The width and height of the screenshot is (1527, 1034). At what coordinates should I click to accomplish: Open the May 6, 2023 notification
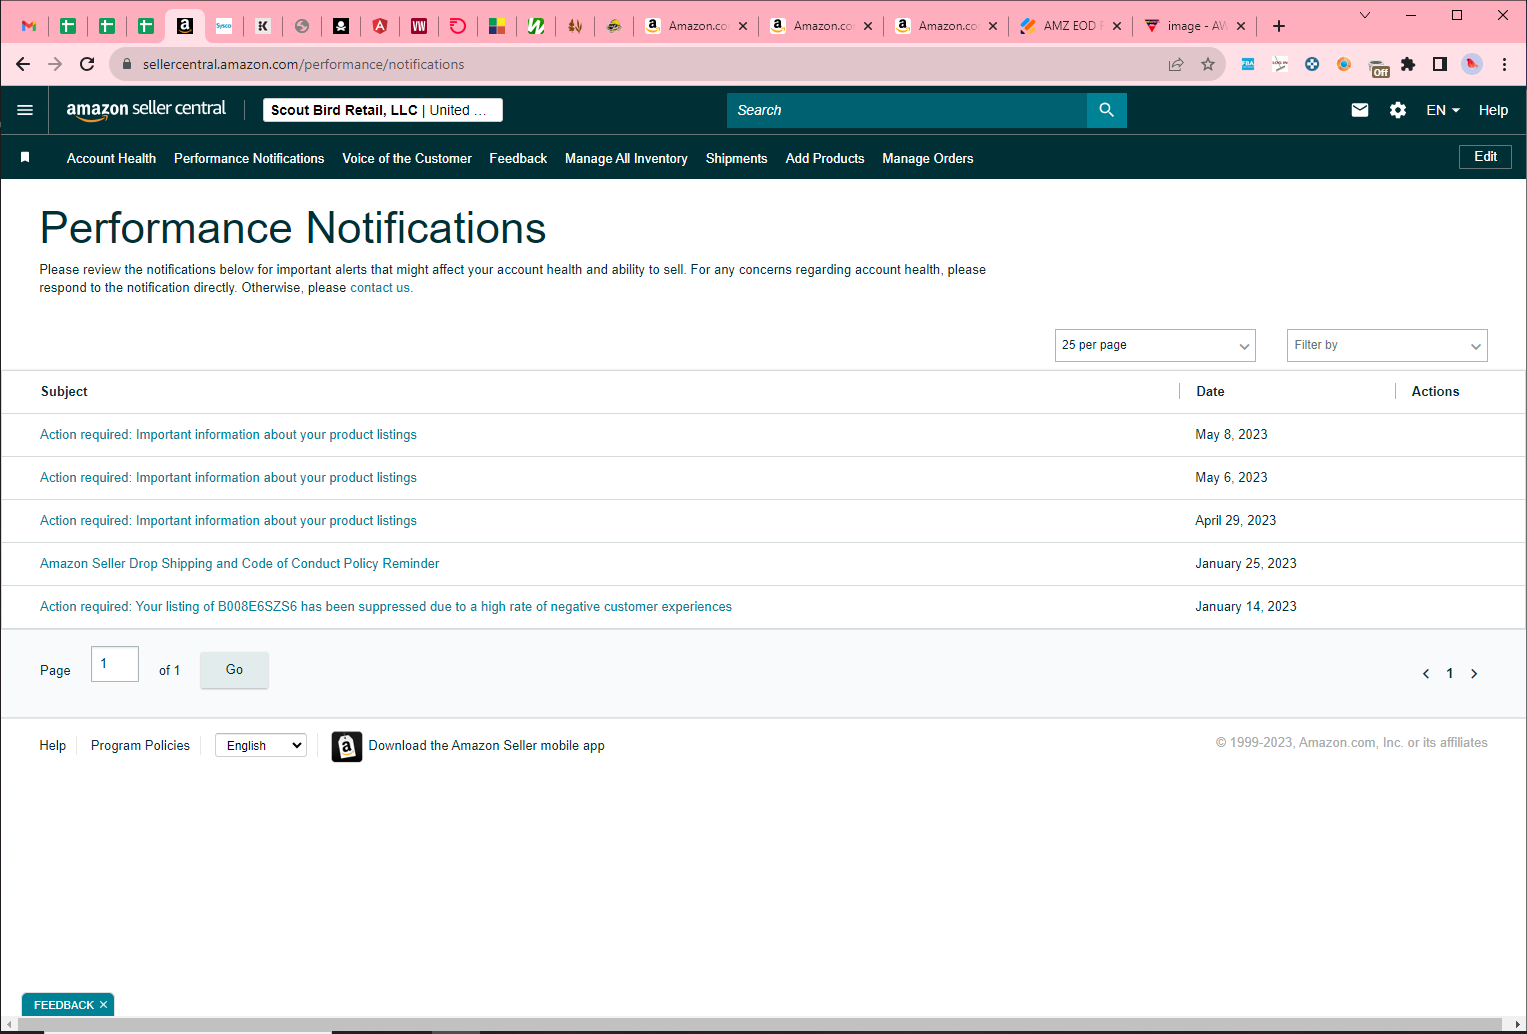[228, 478]
